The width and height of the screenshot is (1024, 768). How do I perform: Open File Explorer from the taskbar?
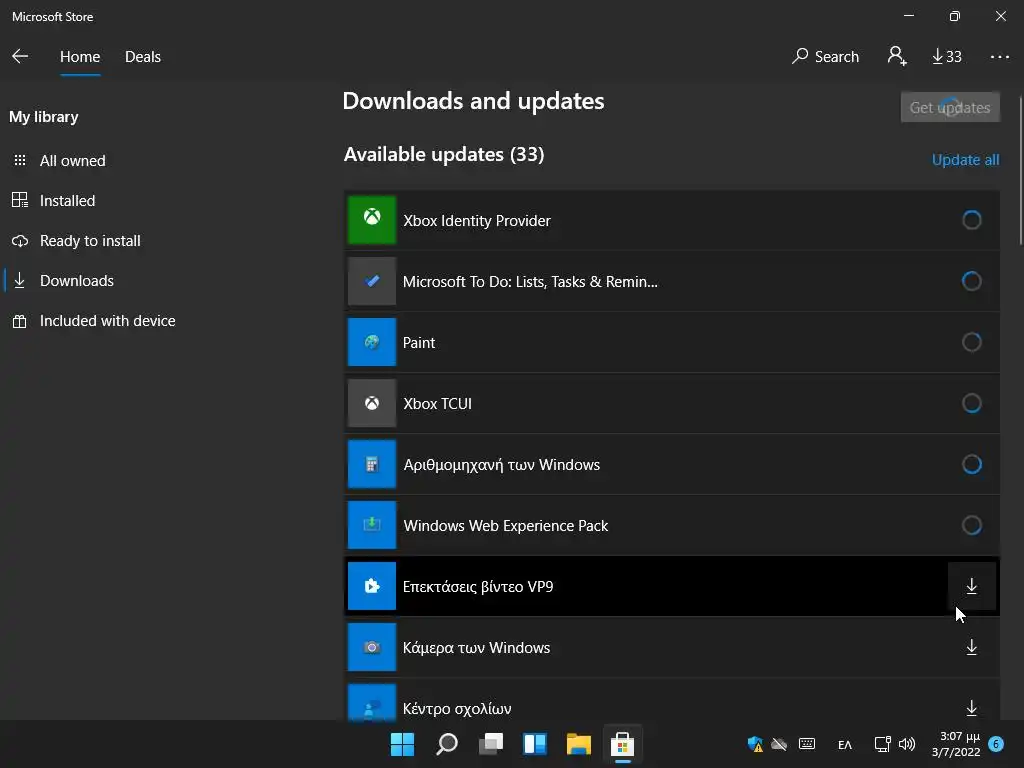[579, 744]
